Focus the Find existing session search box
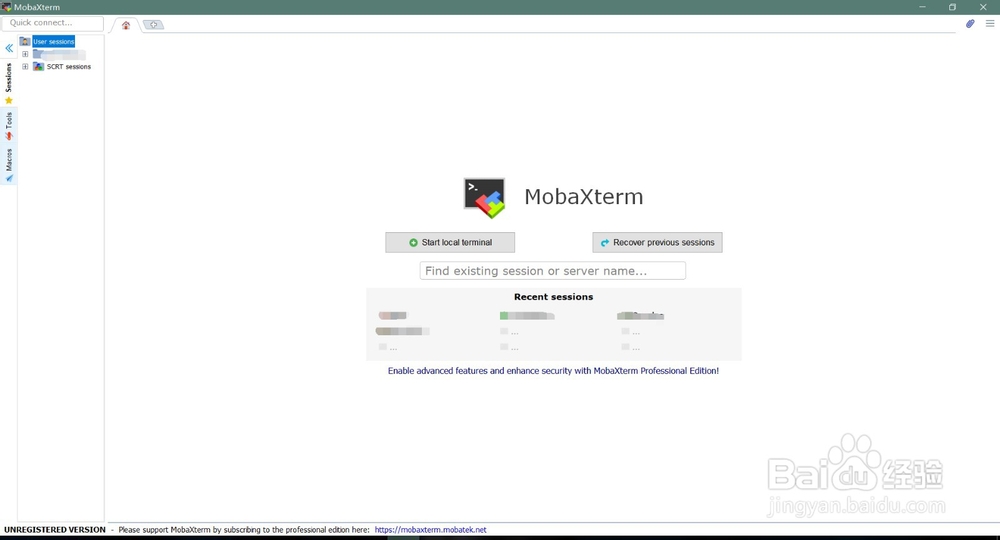 [552, 271]
